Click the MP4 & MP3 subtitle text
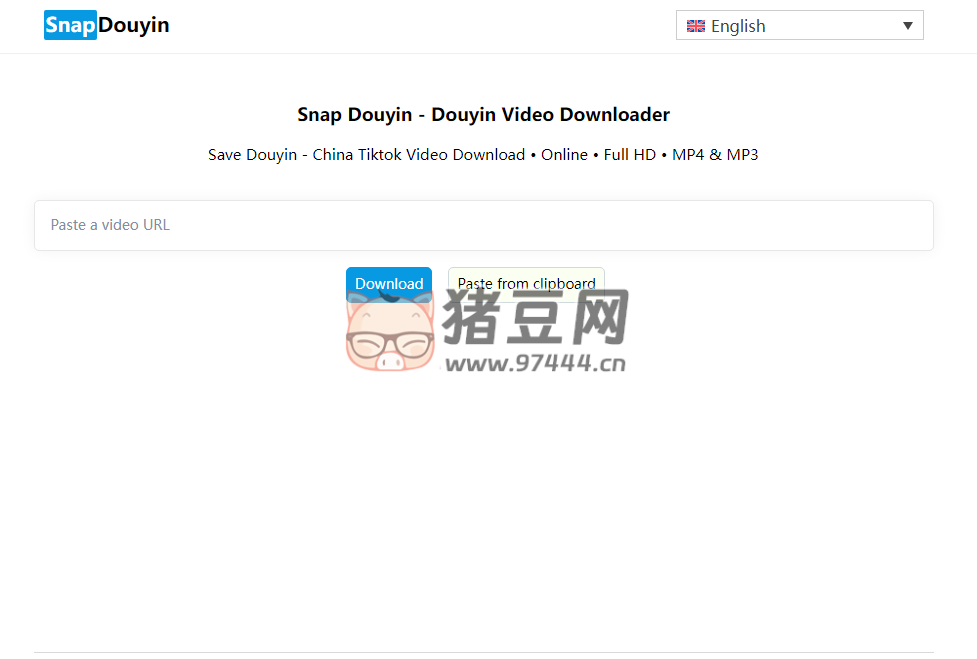Image resolution: width=977 pixels, height=659 pixels. tap(714, 154)
